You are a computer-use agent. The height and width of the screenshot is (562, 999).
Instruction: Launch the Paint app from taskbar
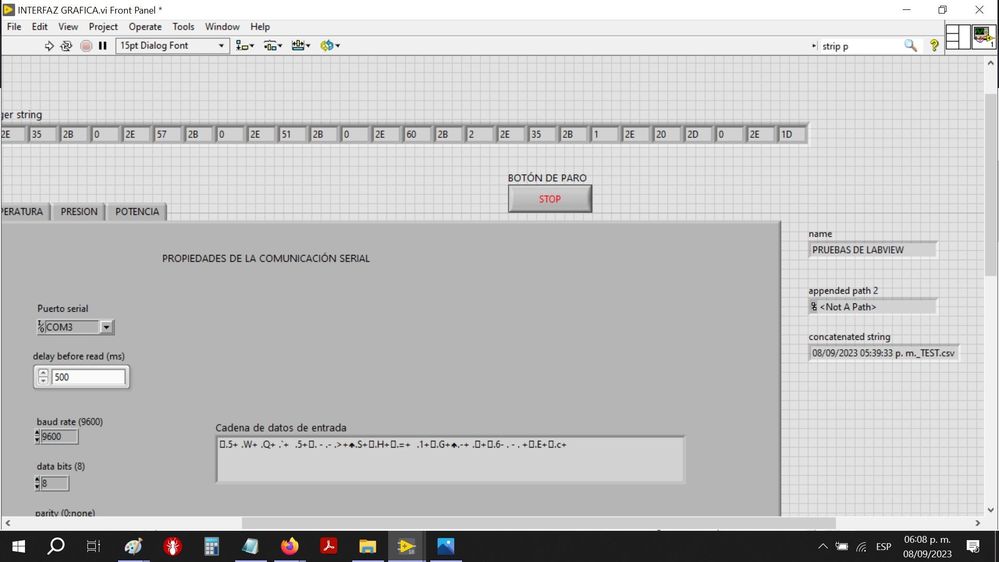click(x=134, y=546)
